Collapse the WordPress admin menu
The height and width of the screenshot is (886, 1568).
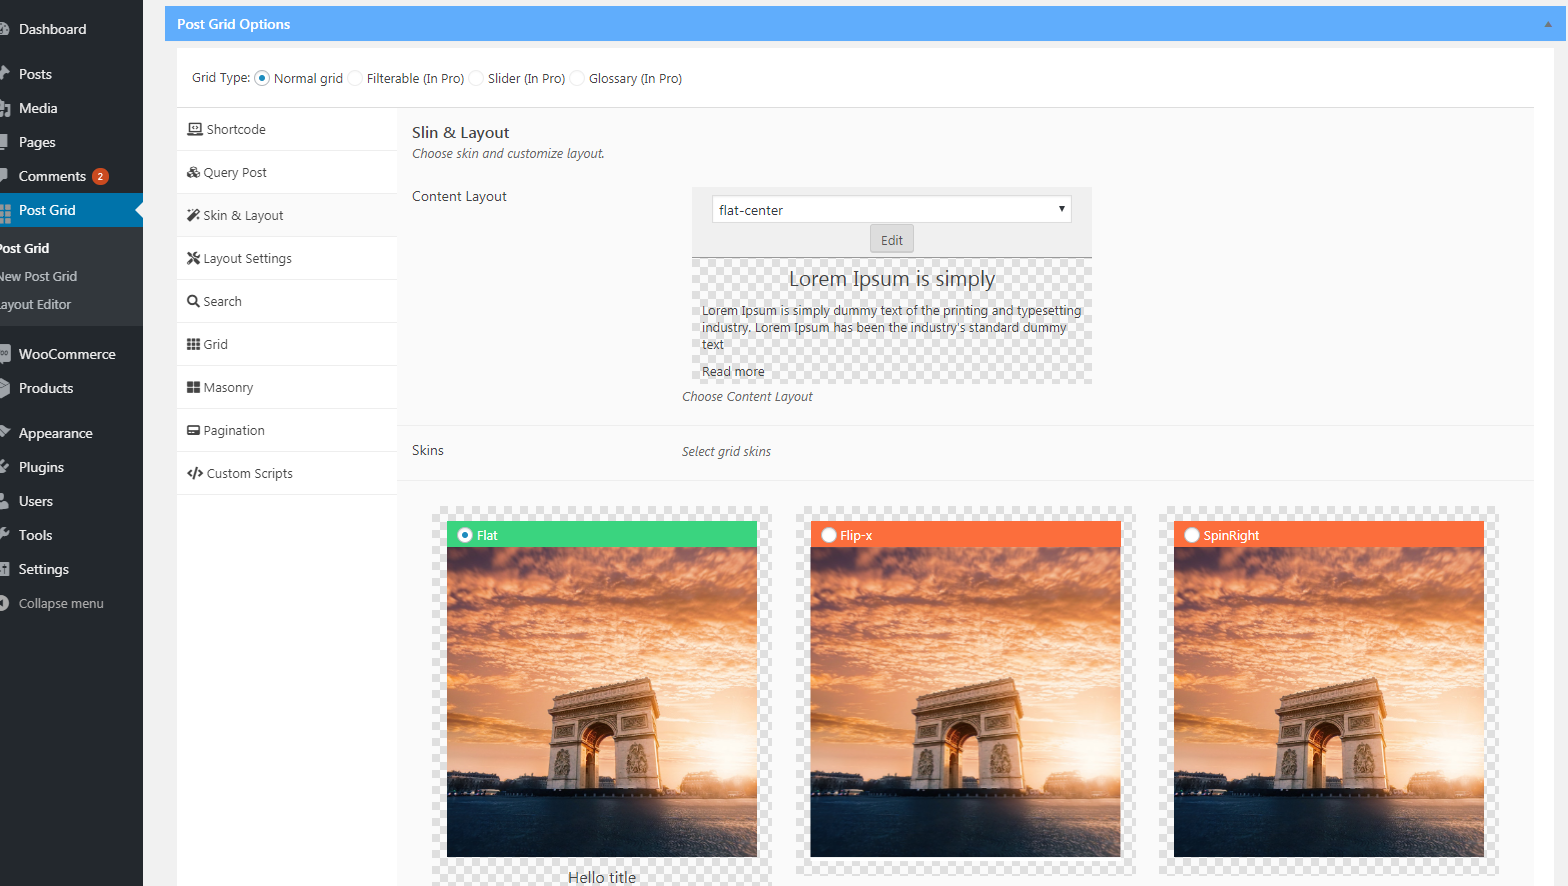tap(60, 603)
